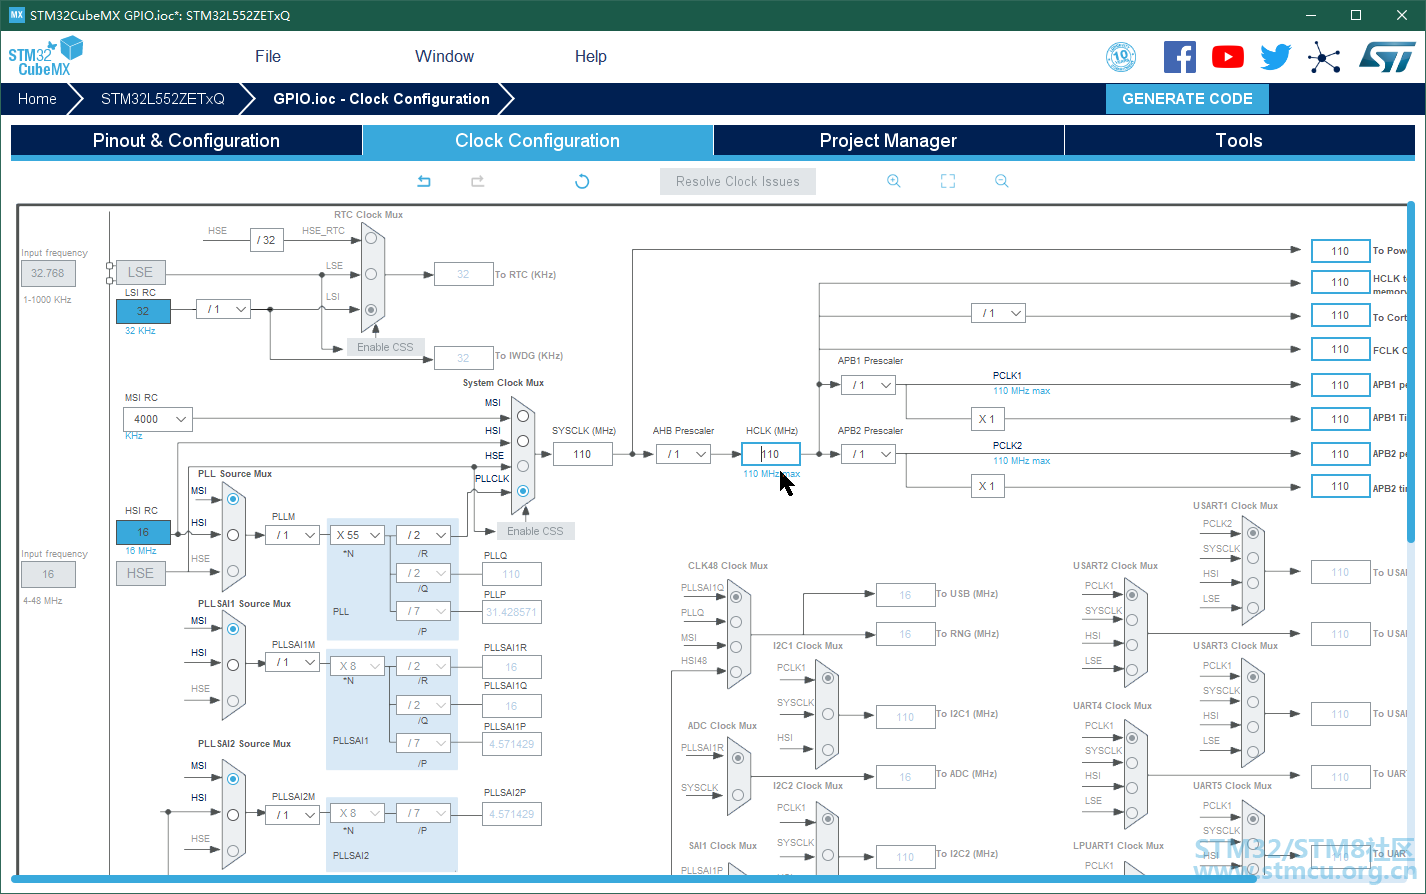
Task: Select LSI in the RTC Clock Mux
Action: click(x=371, y=310)
